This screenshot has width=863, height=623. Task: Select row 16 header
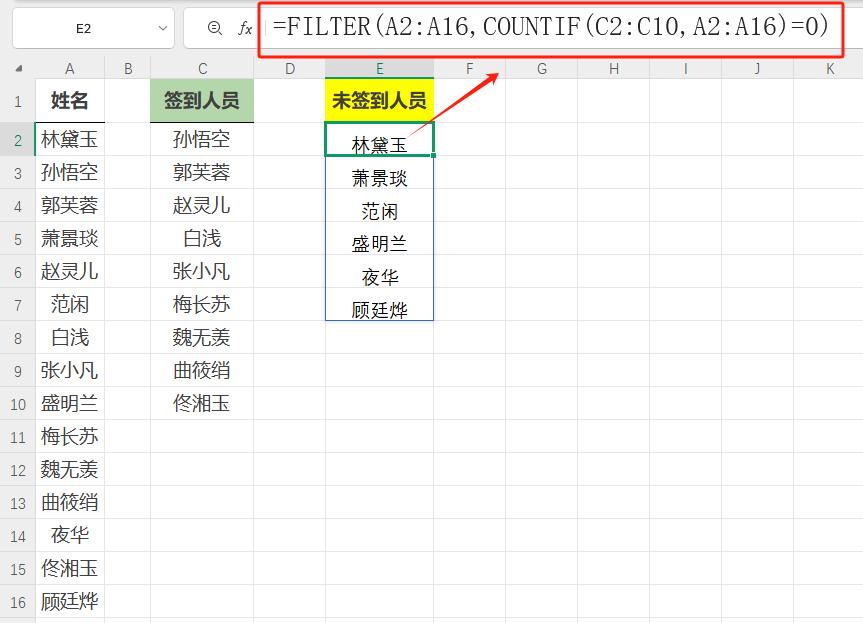(x=18, y=602)
